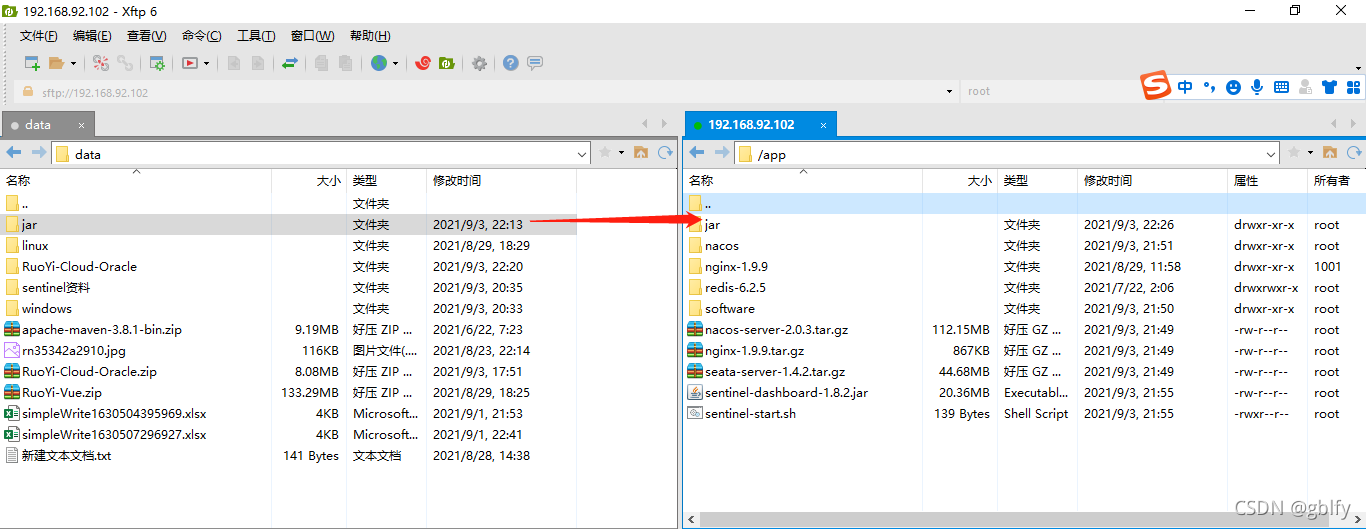This screenshot has width=1366, height=529.
Task: Select the local RuoYi-Cloud-Oracle folder
Action: [79, 267]
